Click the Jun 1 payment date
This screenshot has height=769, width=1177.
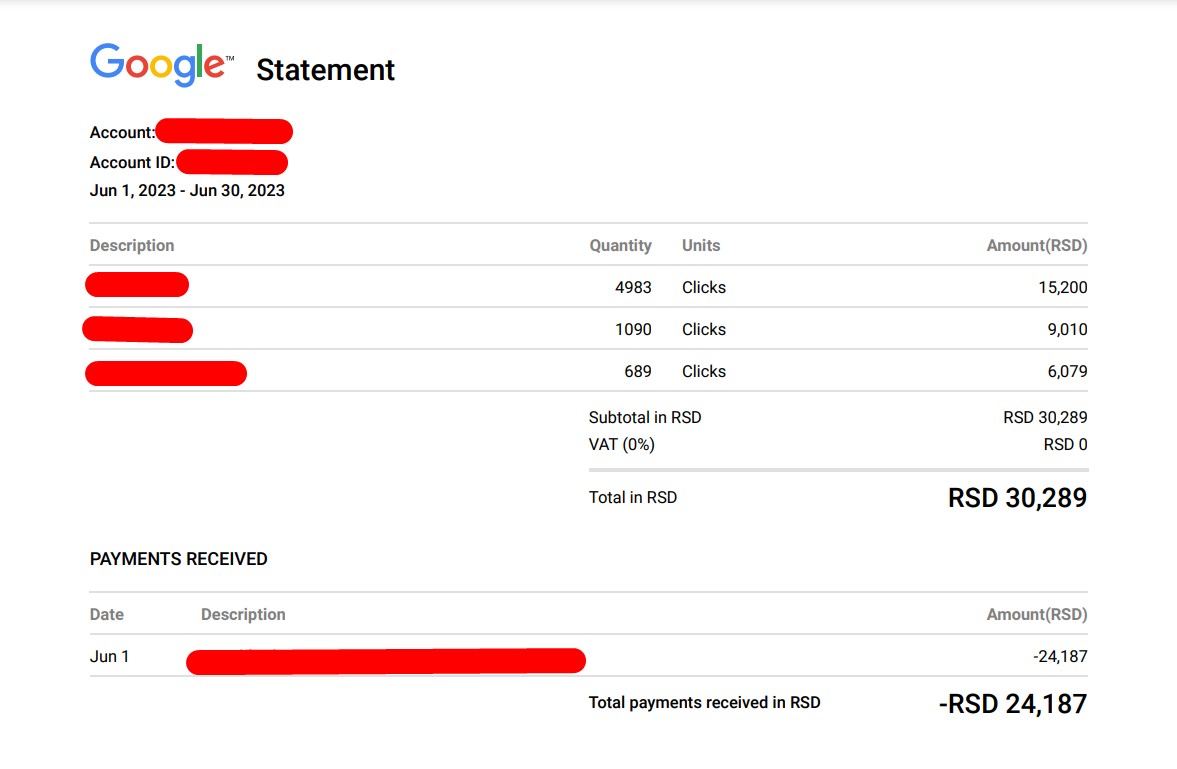109,657
